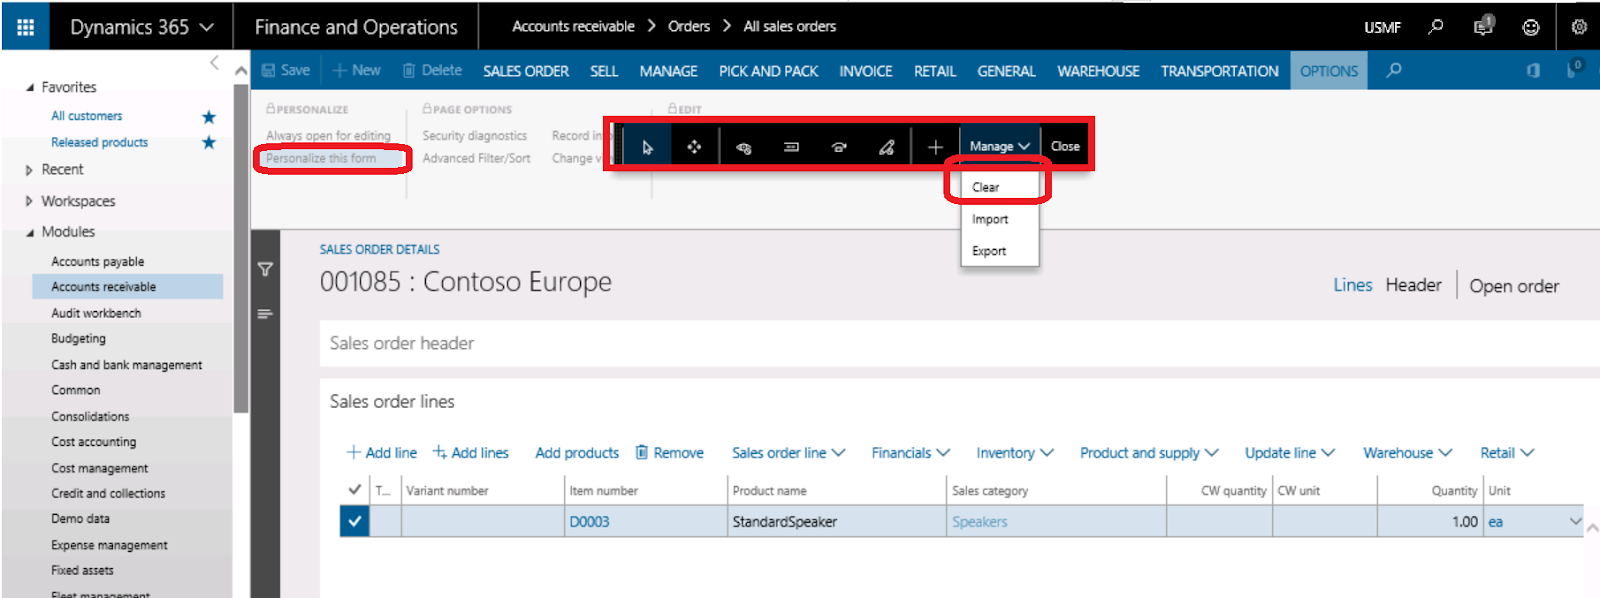Click Personalize this form

tap(321, 158)
